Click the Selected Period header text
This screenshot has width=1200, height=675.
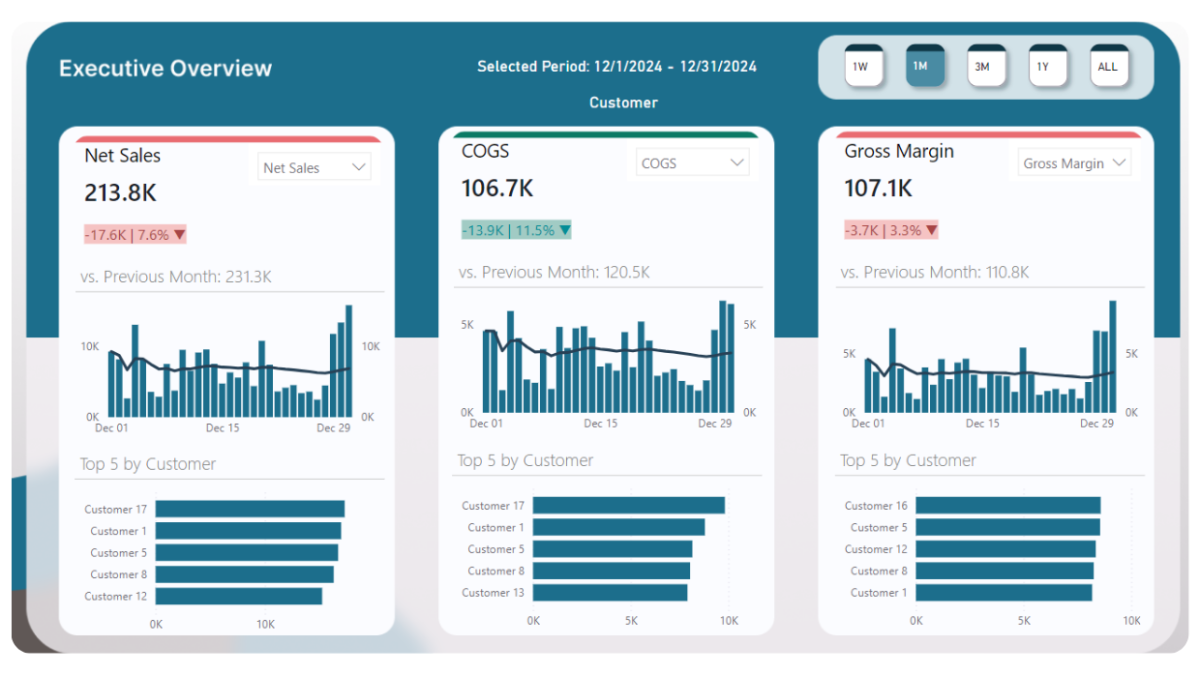(x=616, y=66)
